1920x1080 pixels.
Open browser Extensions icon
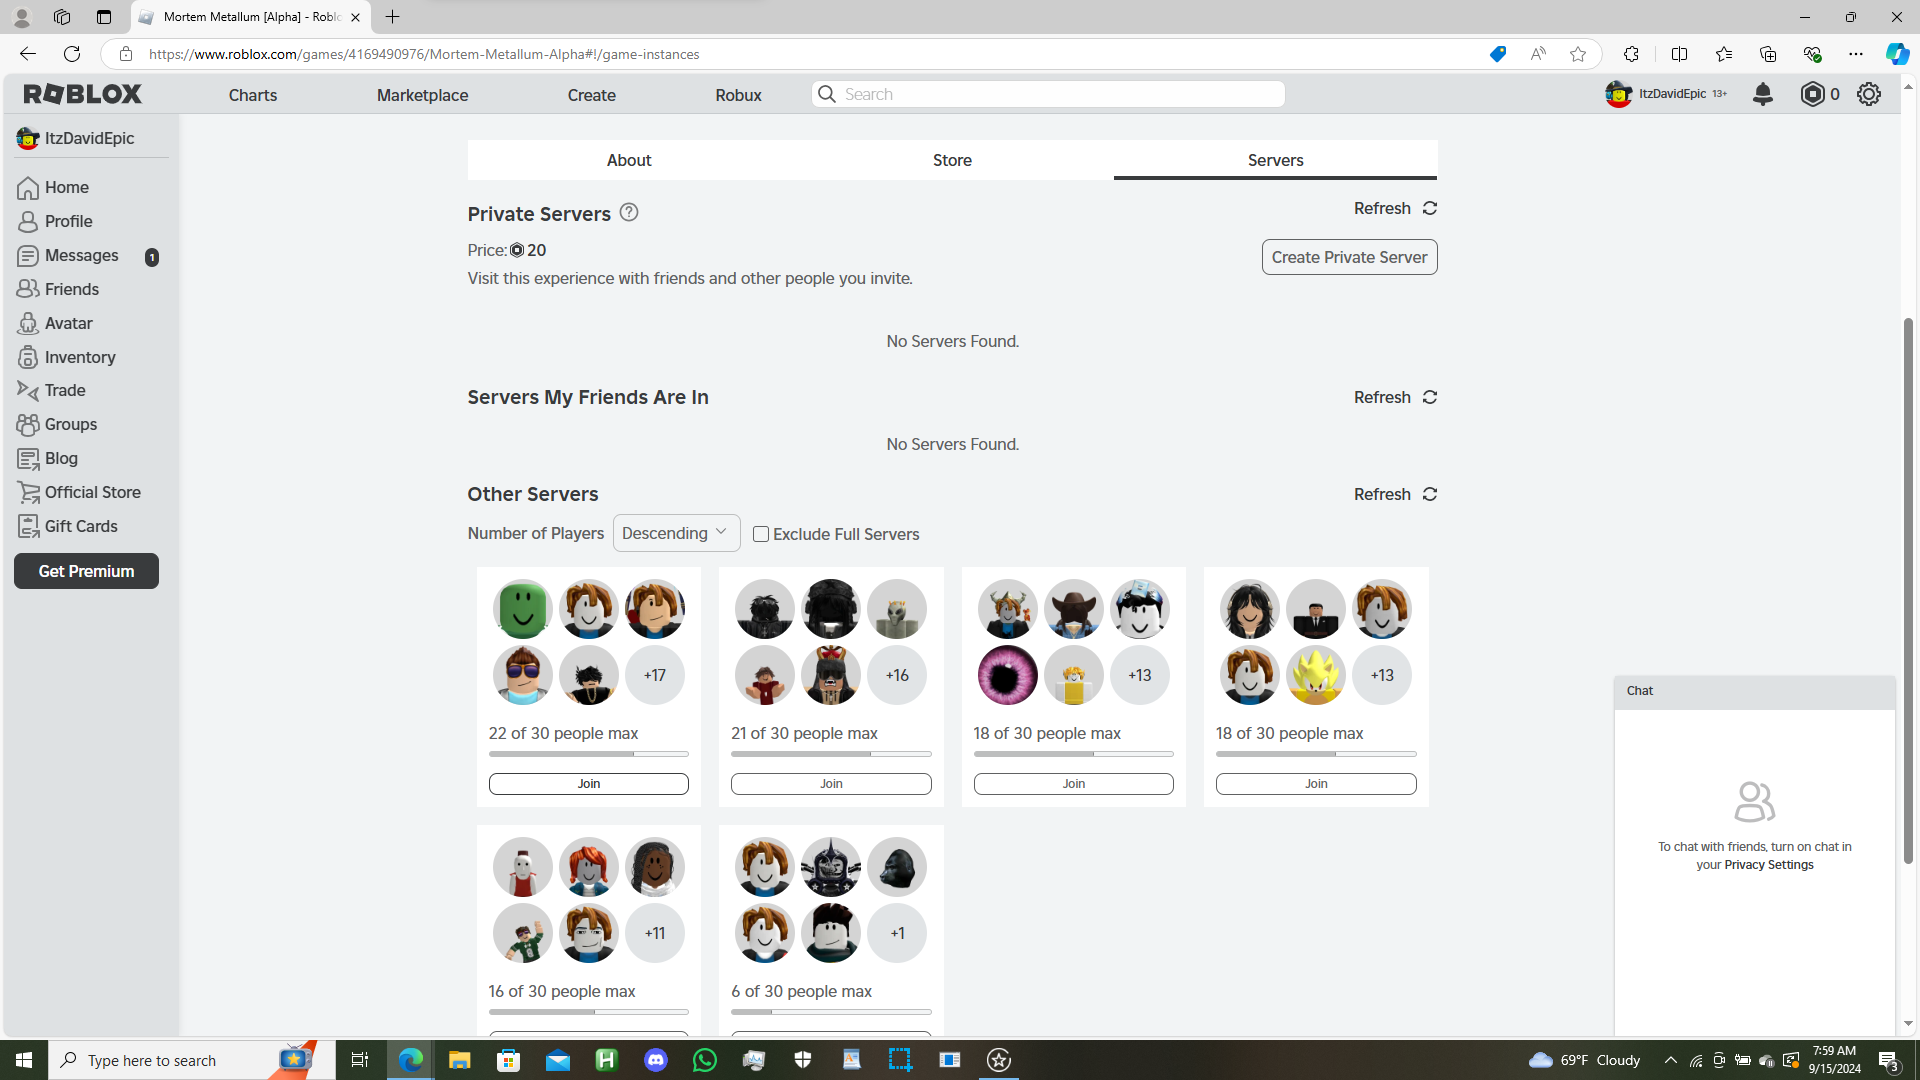coord(1631,54)
